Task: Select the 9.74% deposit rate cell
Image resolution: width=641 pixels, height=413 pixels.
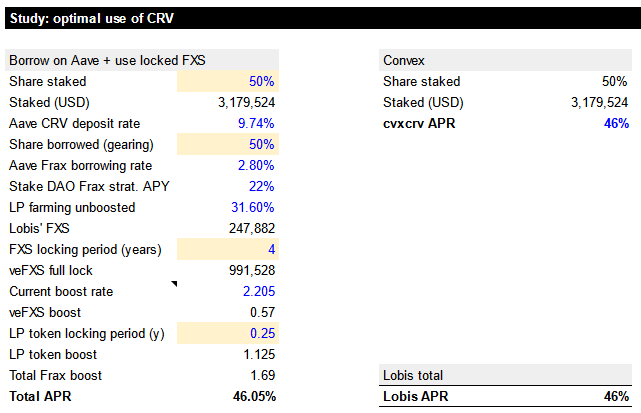Action: [x=256, y=123]
